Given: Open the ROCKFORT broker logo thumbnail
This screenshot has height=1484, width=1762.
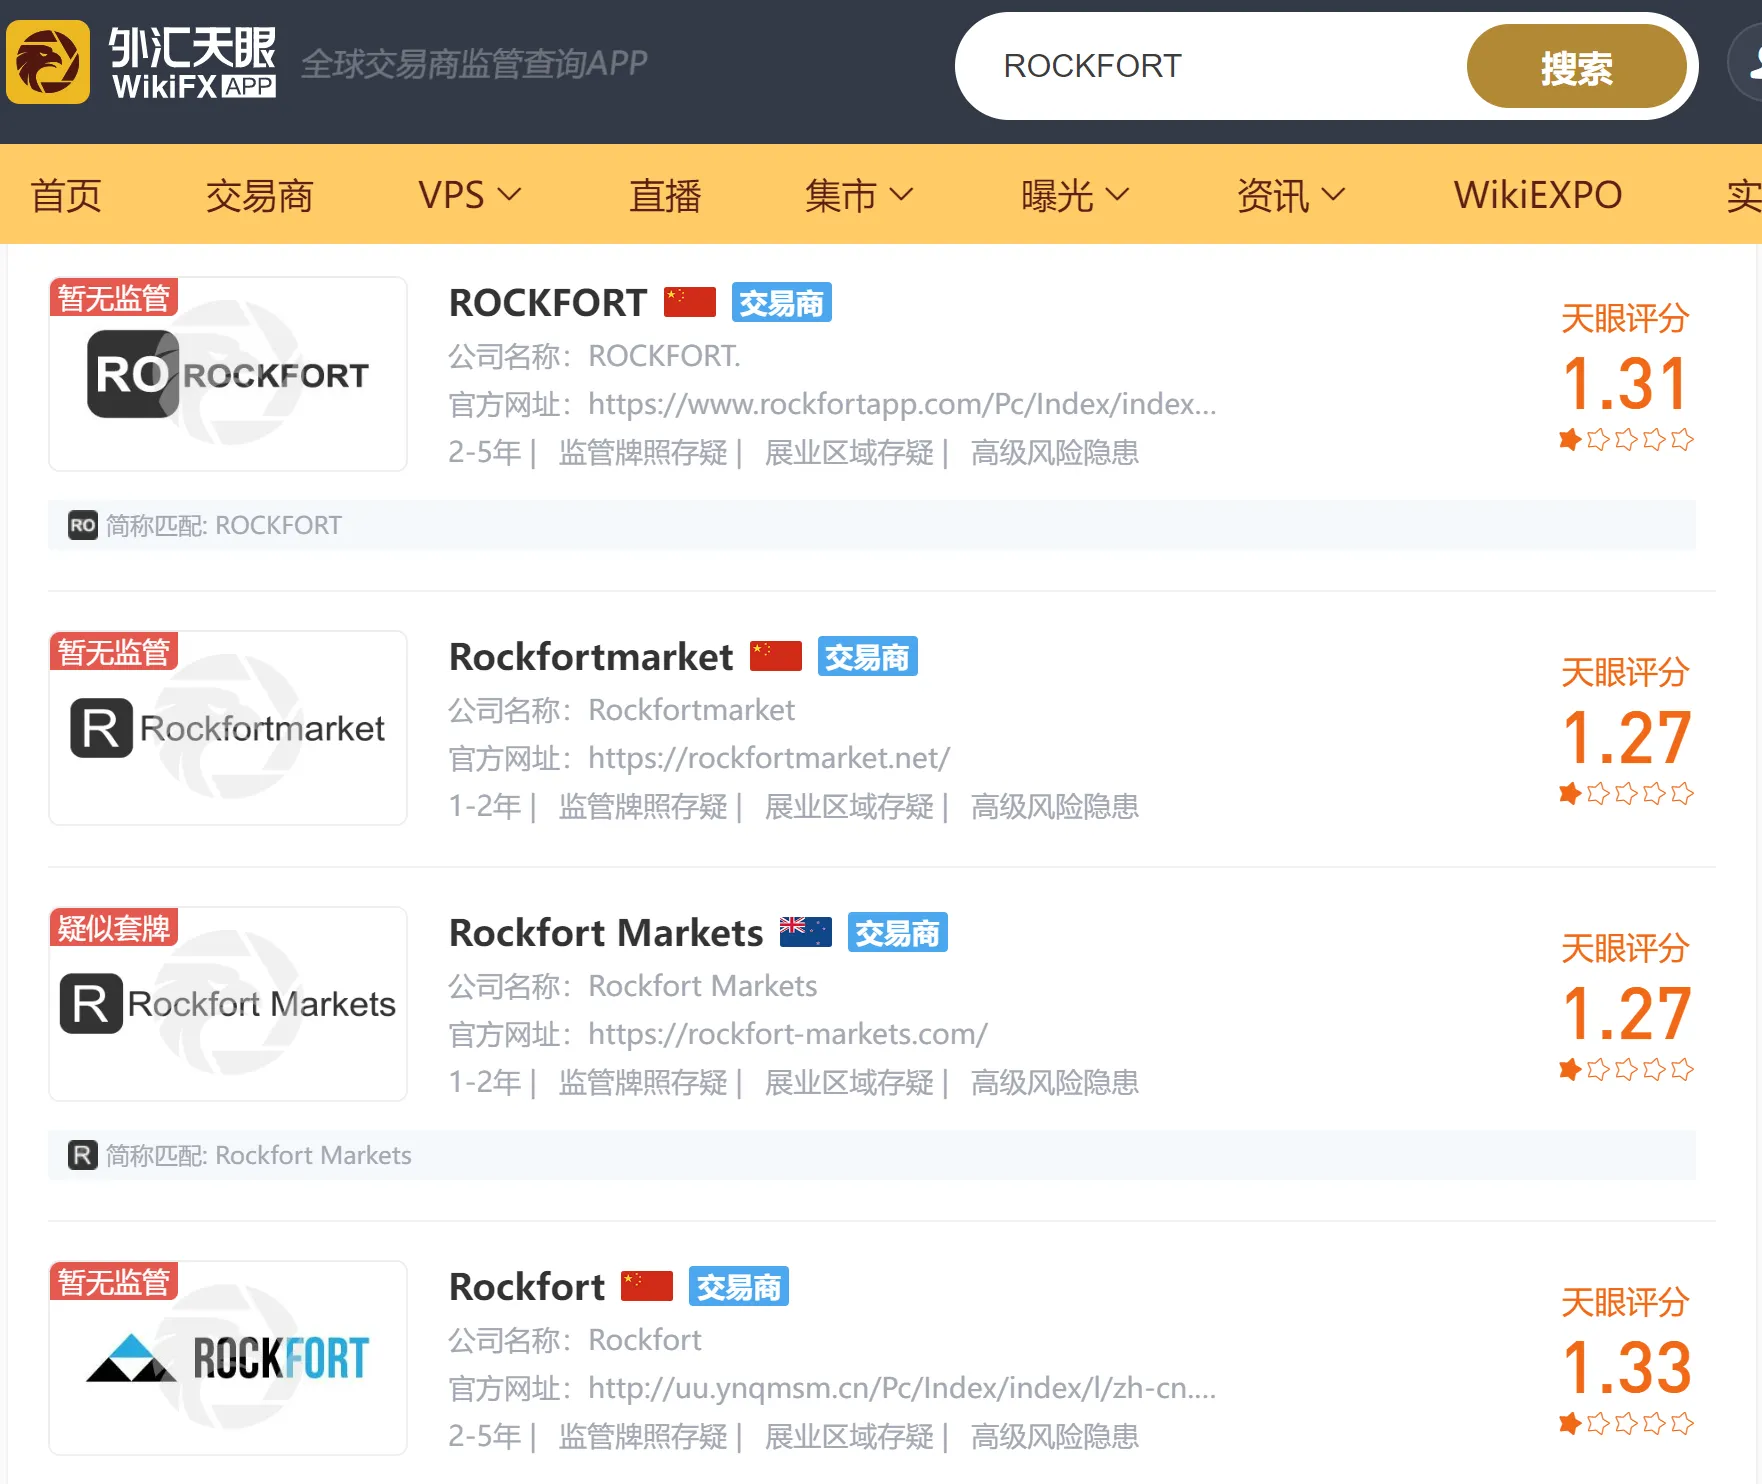Looking at the screenshot, I should pyautogui.click(x=228, y=374).
